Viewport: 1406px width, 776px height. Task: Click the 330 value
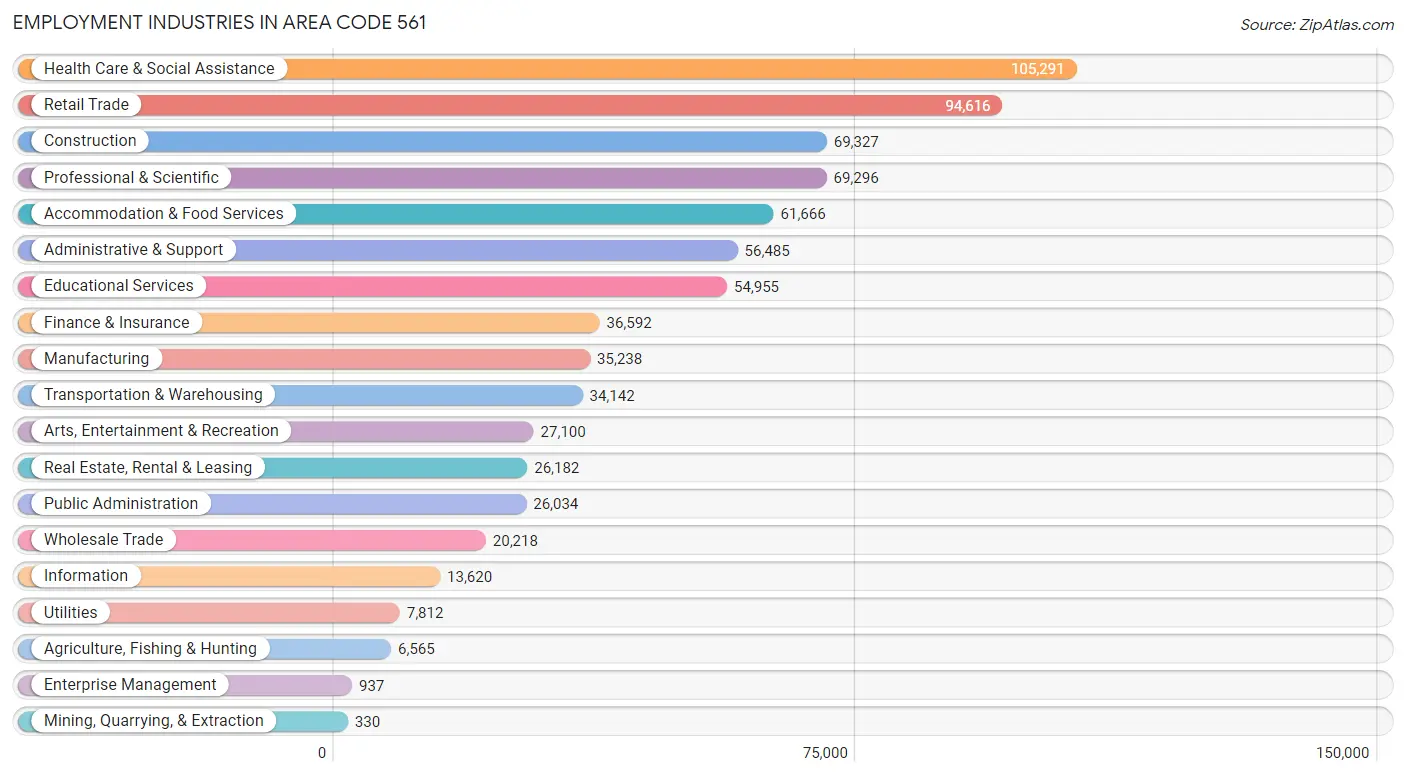point(367,721)
